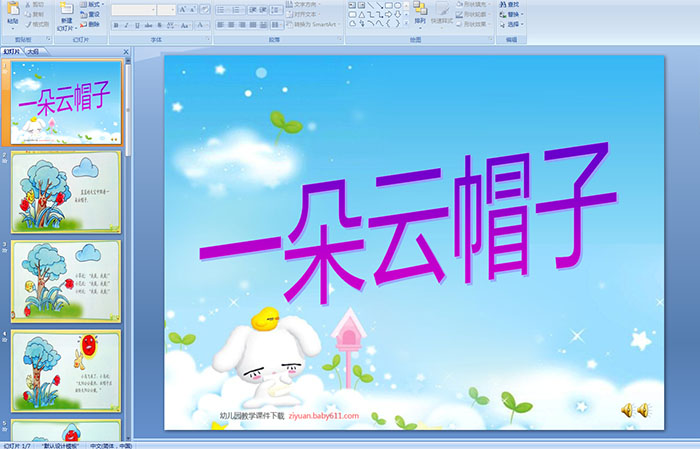Open the Character Spacing (AV) dropdown
Image resolution: width=700 pixels, height=449 pixels.
pyautogui.click(x=171, y=25)
